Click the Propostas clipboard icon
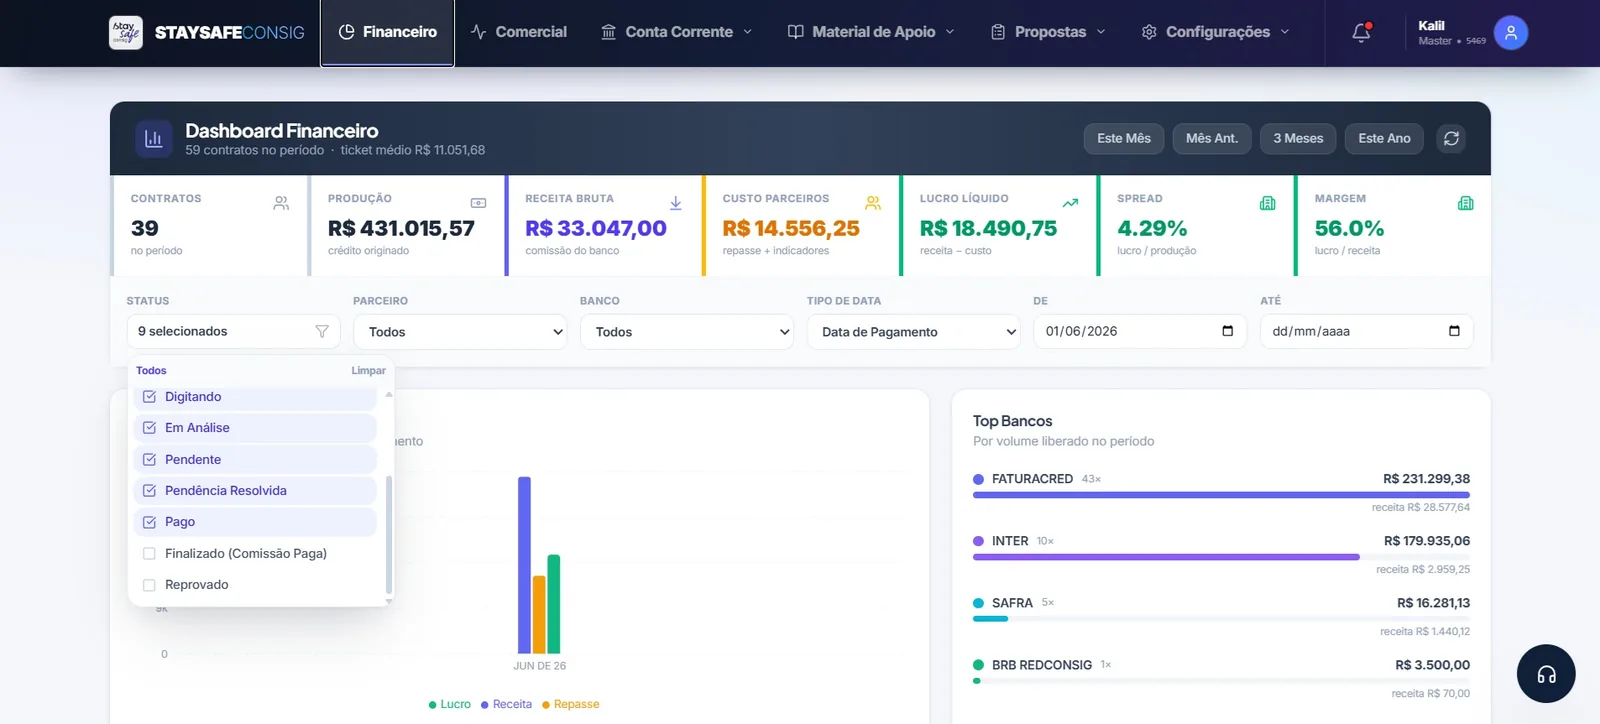The image size is (1600, 724). [x=998, y=32]
